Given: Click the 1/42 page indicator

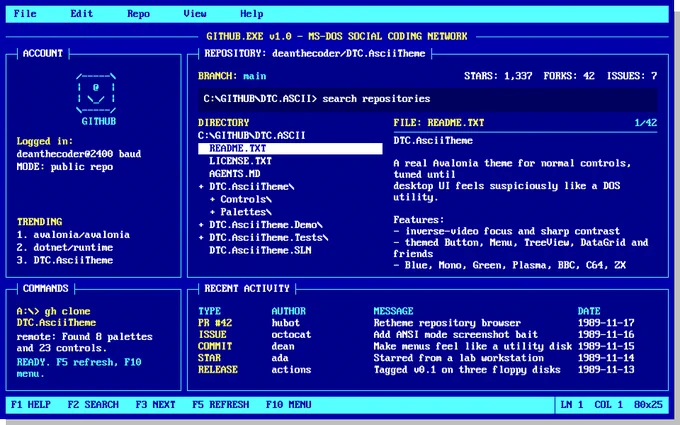Looking at the screenshot, I should (x=645, y=123).
